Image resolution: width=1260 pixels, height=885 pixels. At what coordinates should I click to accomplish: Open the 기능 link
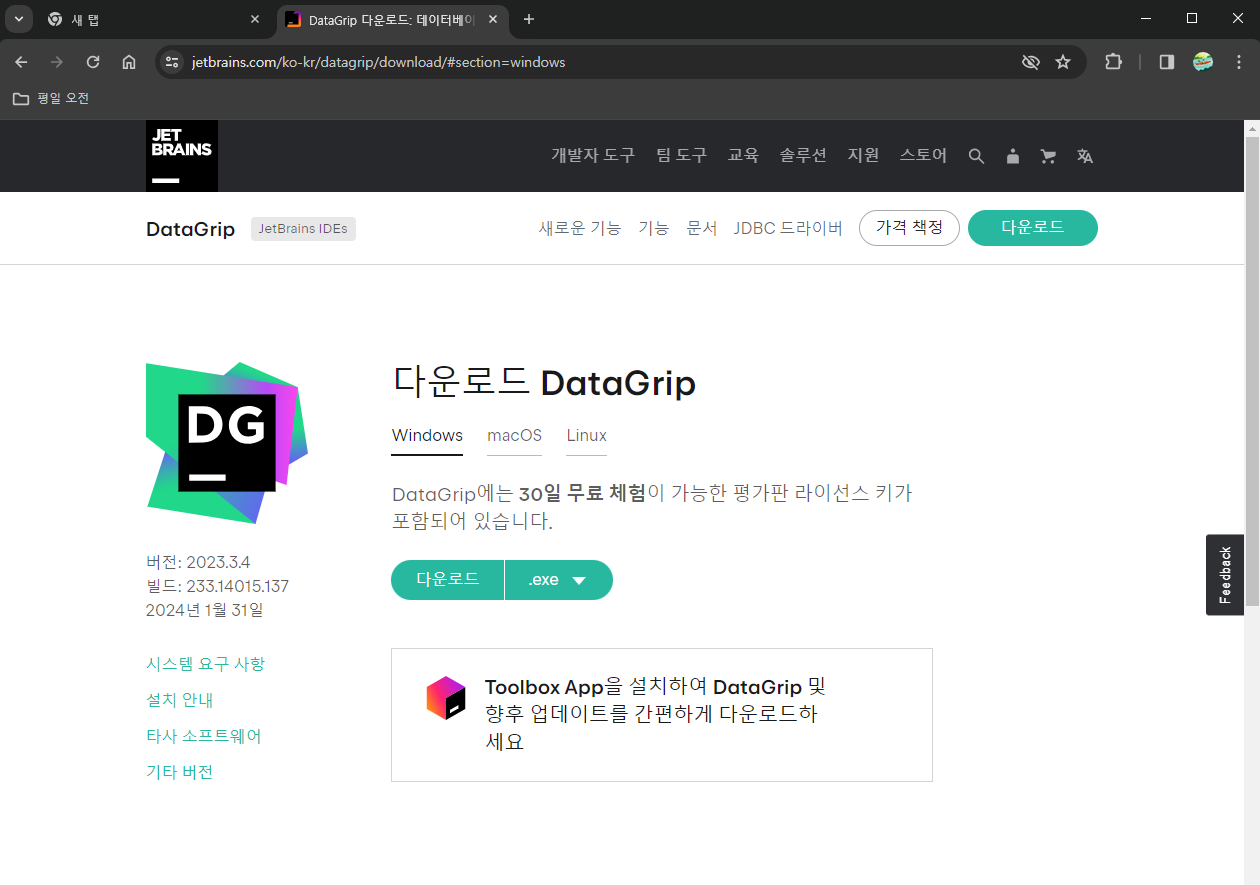(653, 228)
